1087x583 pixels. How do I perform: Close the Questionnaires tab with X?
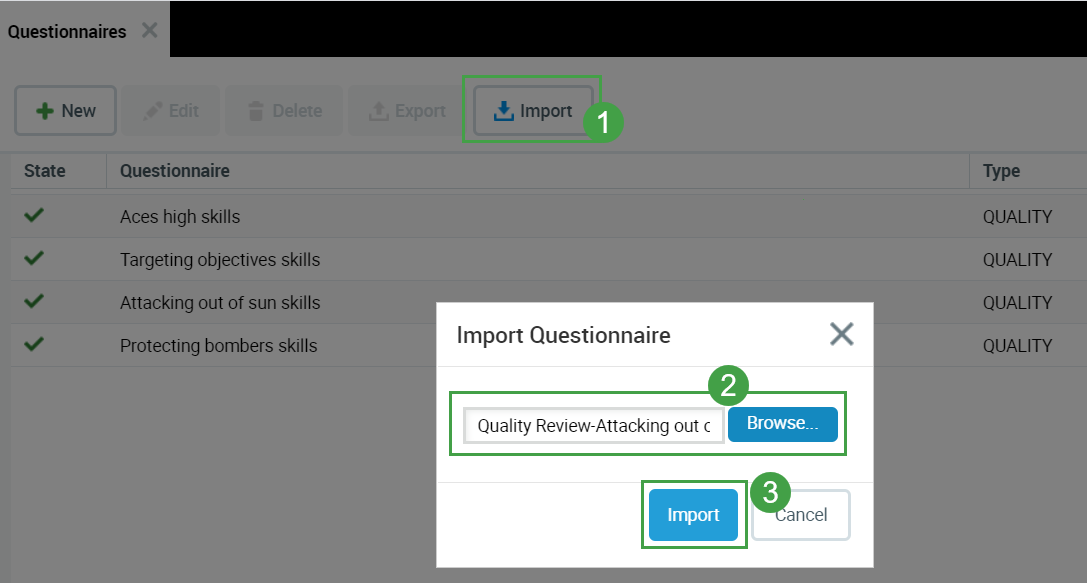pyautogui.click(x=149, y=30)
